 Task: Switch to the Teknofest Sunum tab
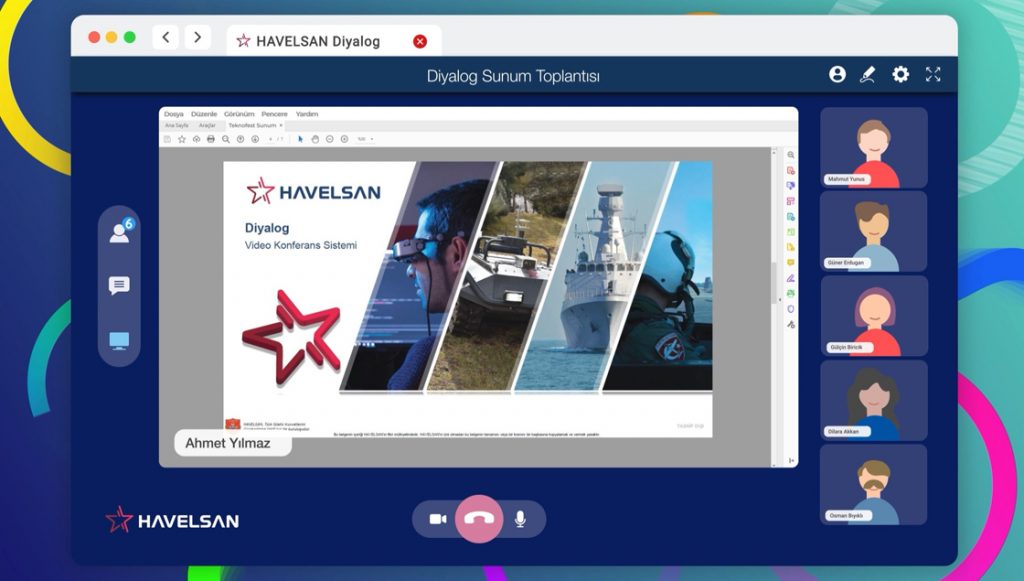coord(252,126)
